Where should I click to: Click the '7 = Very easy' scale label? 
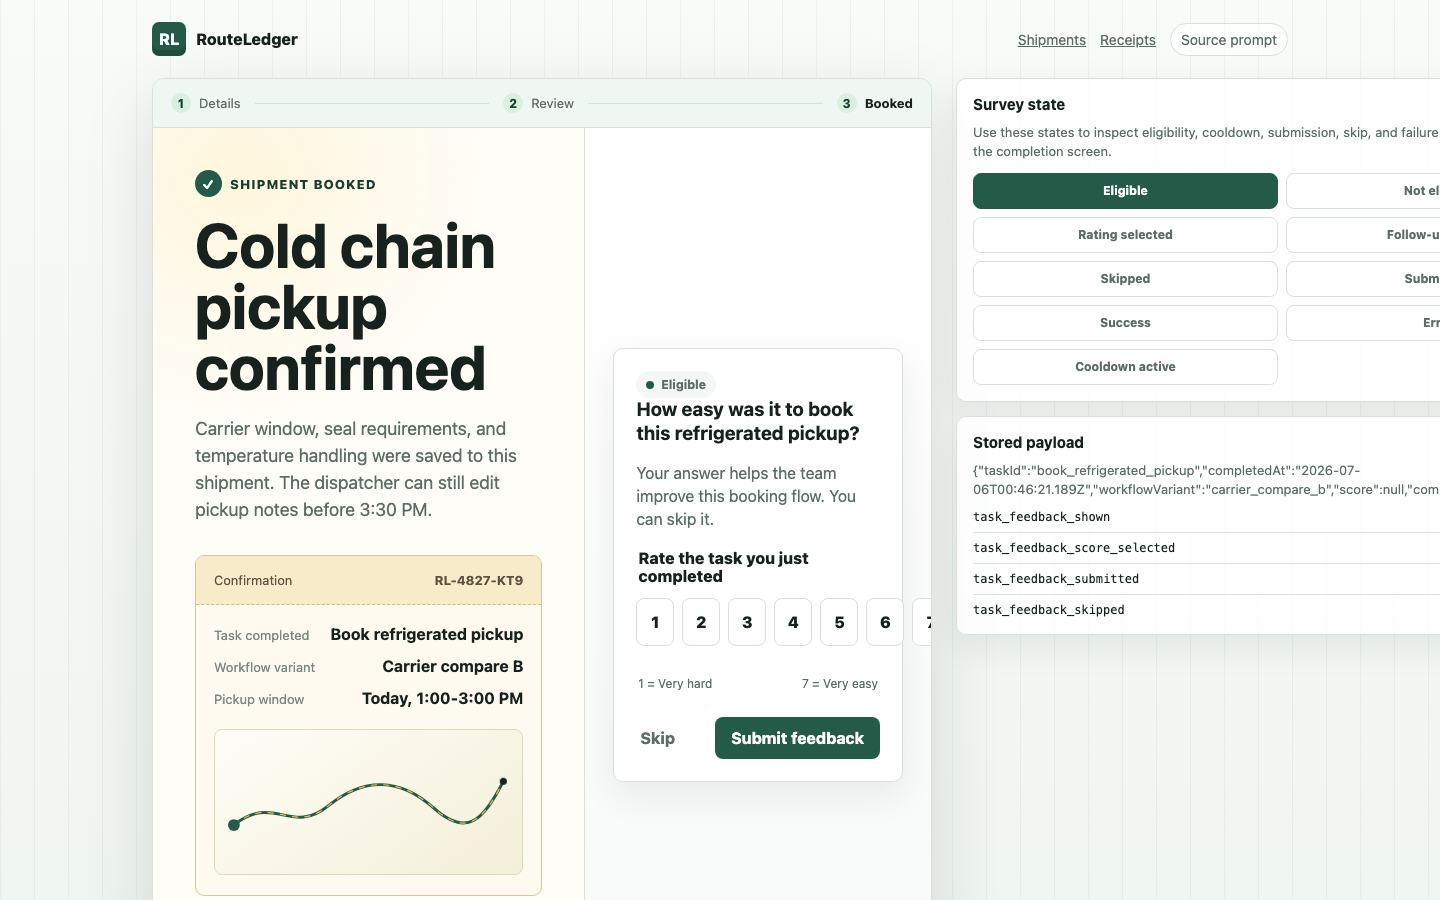pyautogui.click(x=839, y=684)
